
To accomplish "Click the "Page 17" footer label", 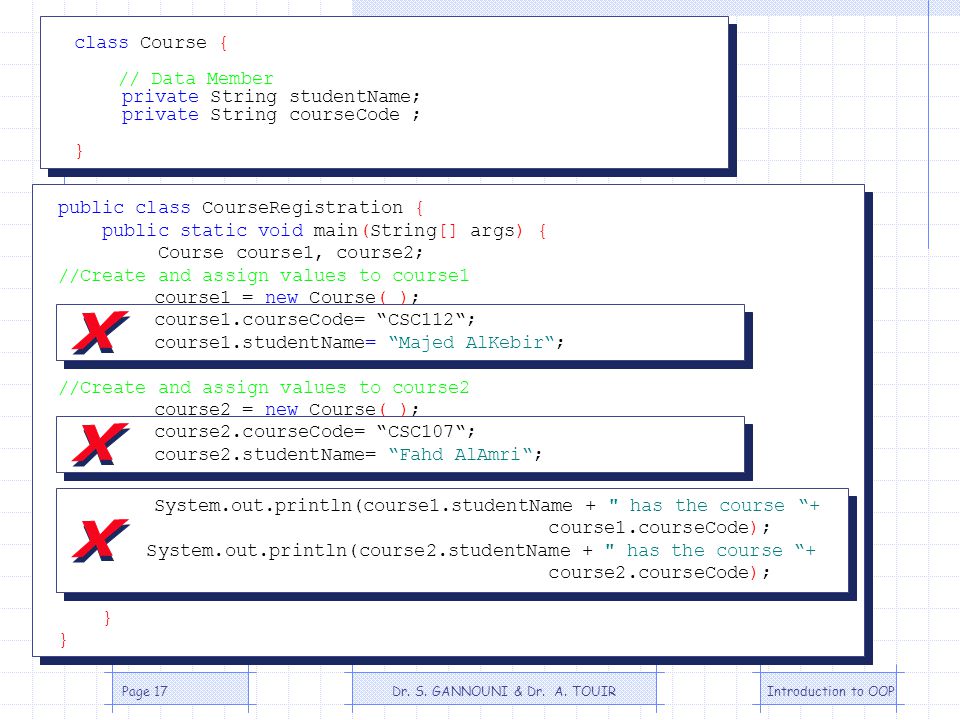I will [x=144, y=692].
